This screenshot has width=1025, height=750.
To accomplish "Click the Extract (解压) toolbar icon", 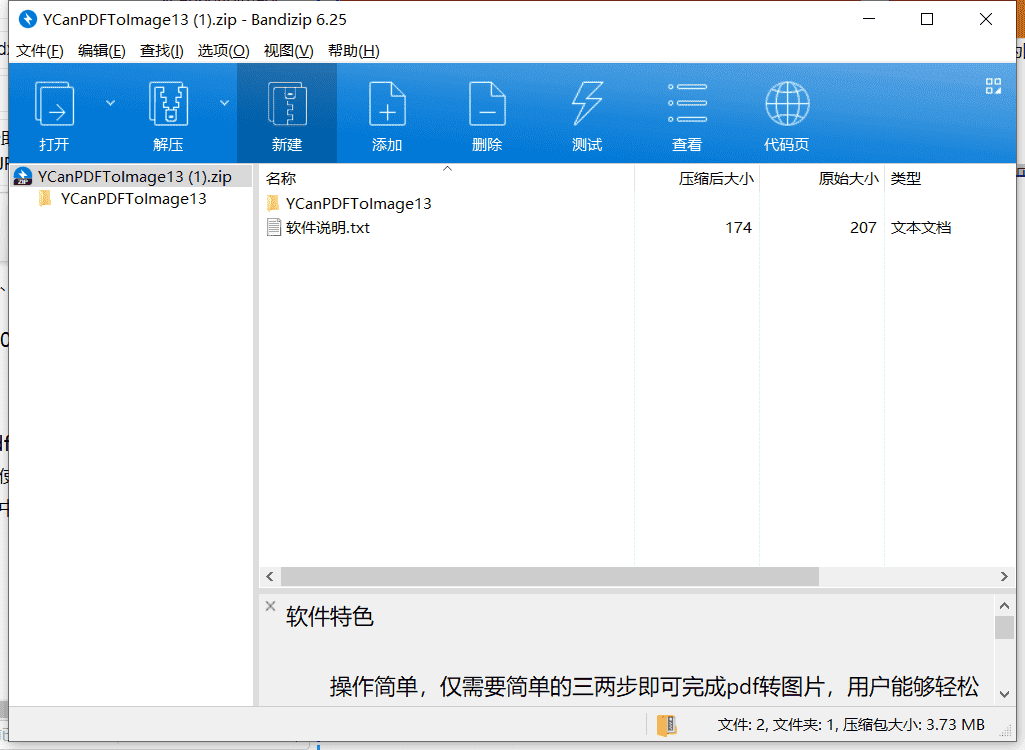I will (169, 104).
